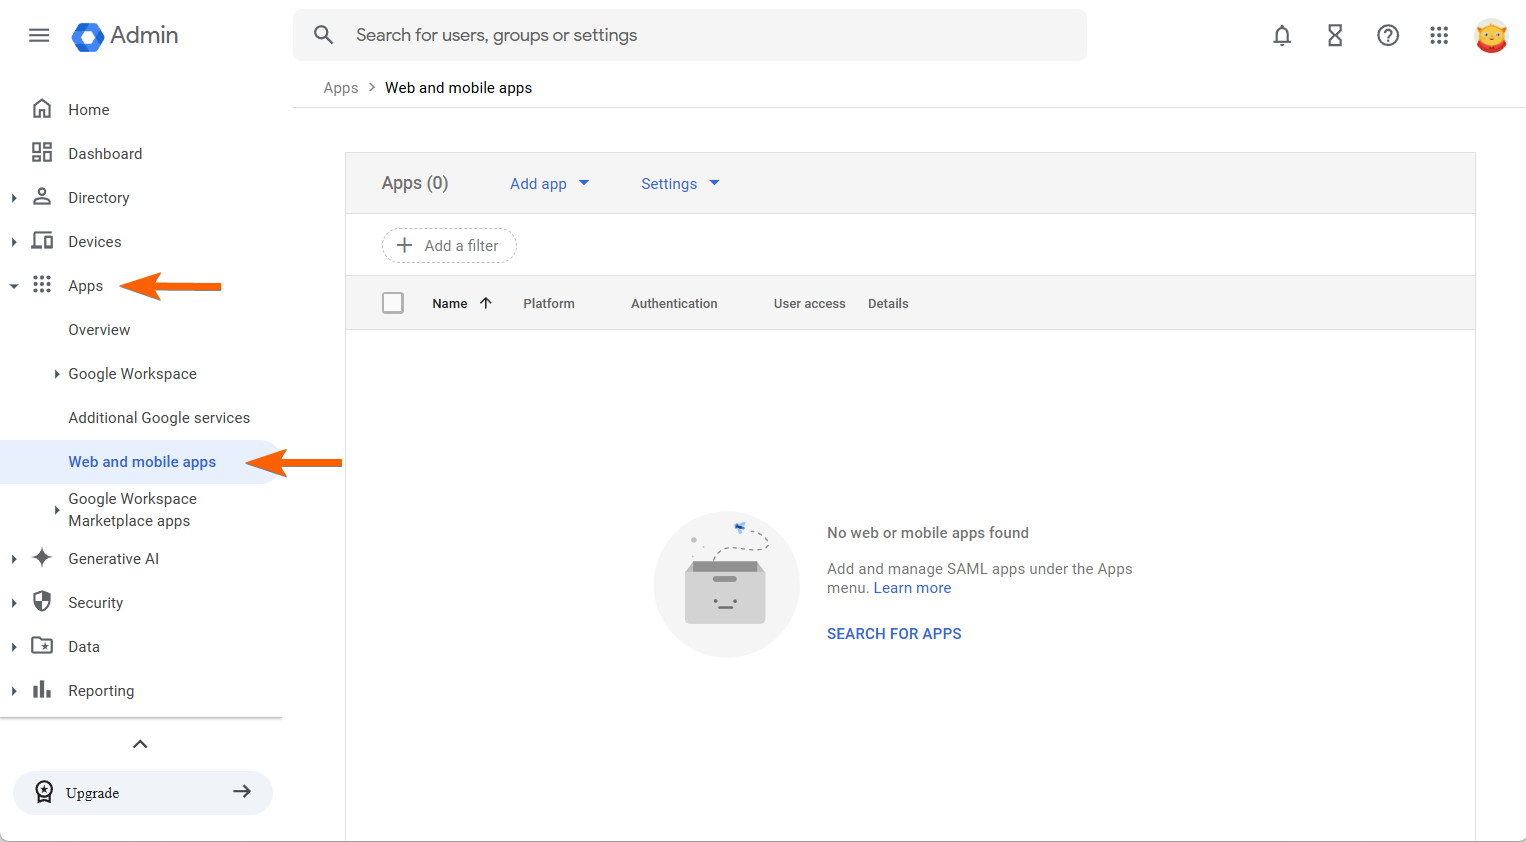Viewport: 1526px width, 842px height.
Task: Click the user account avatar
Action: [1491, 36]
